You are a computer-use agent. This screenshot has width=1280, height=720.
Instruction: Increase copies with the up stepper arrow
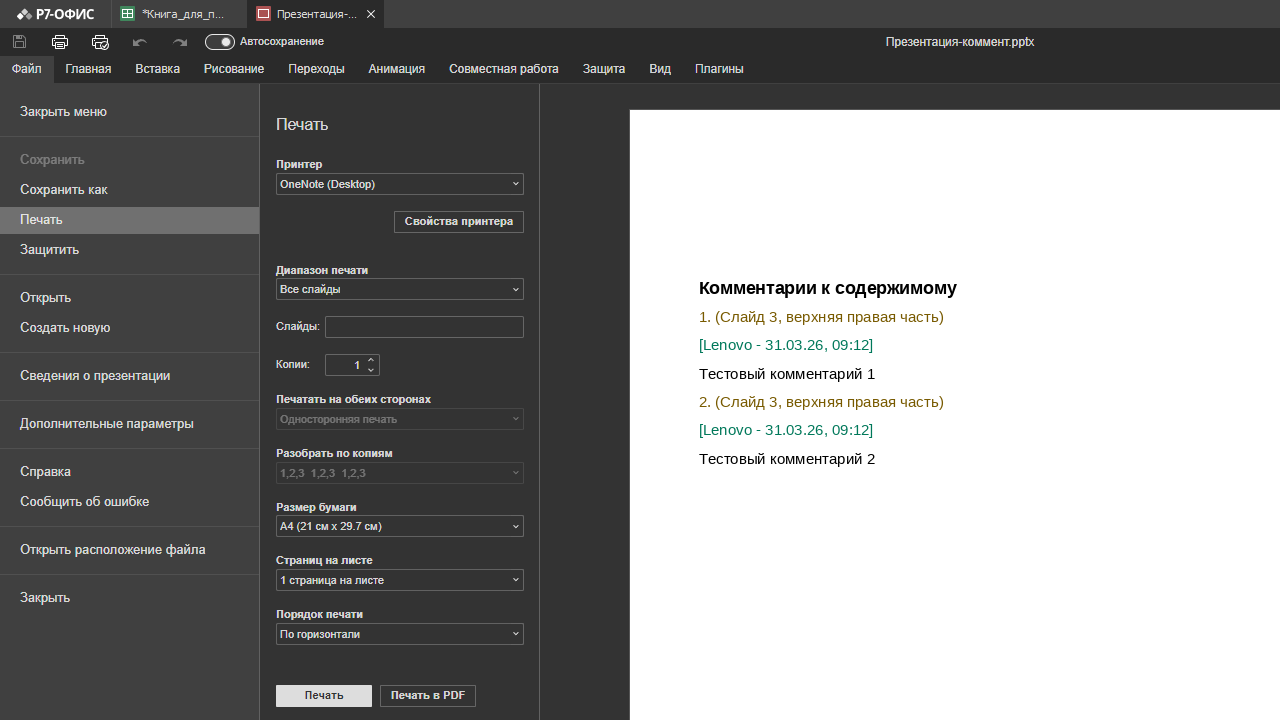tap(371, 360)
